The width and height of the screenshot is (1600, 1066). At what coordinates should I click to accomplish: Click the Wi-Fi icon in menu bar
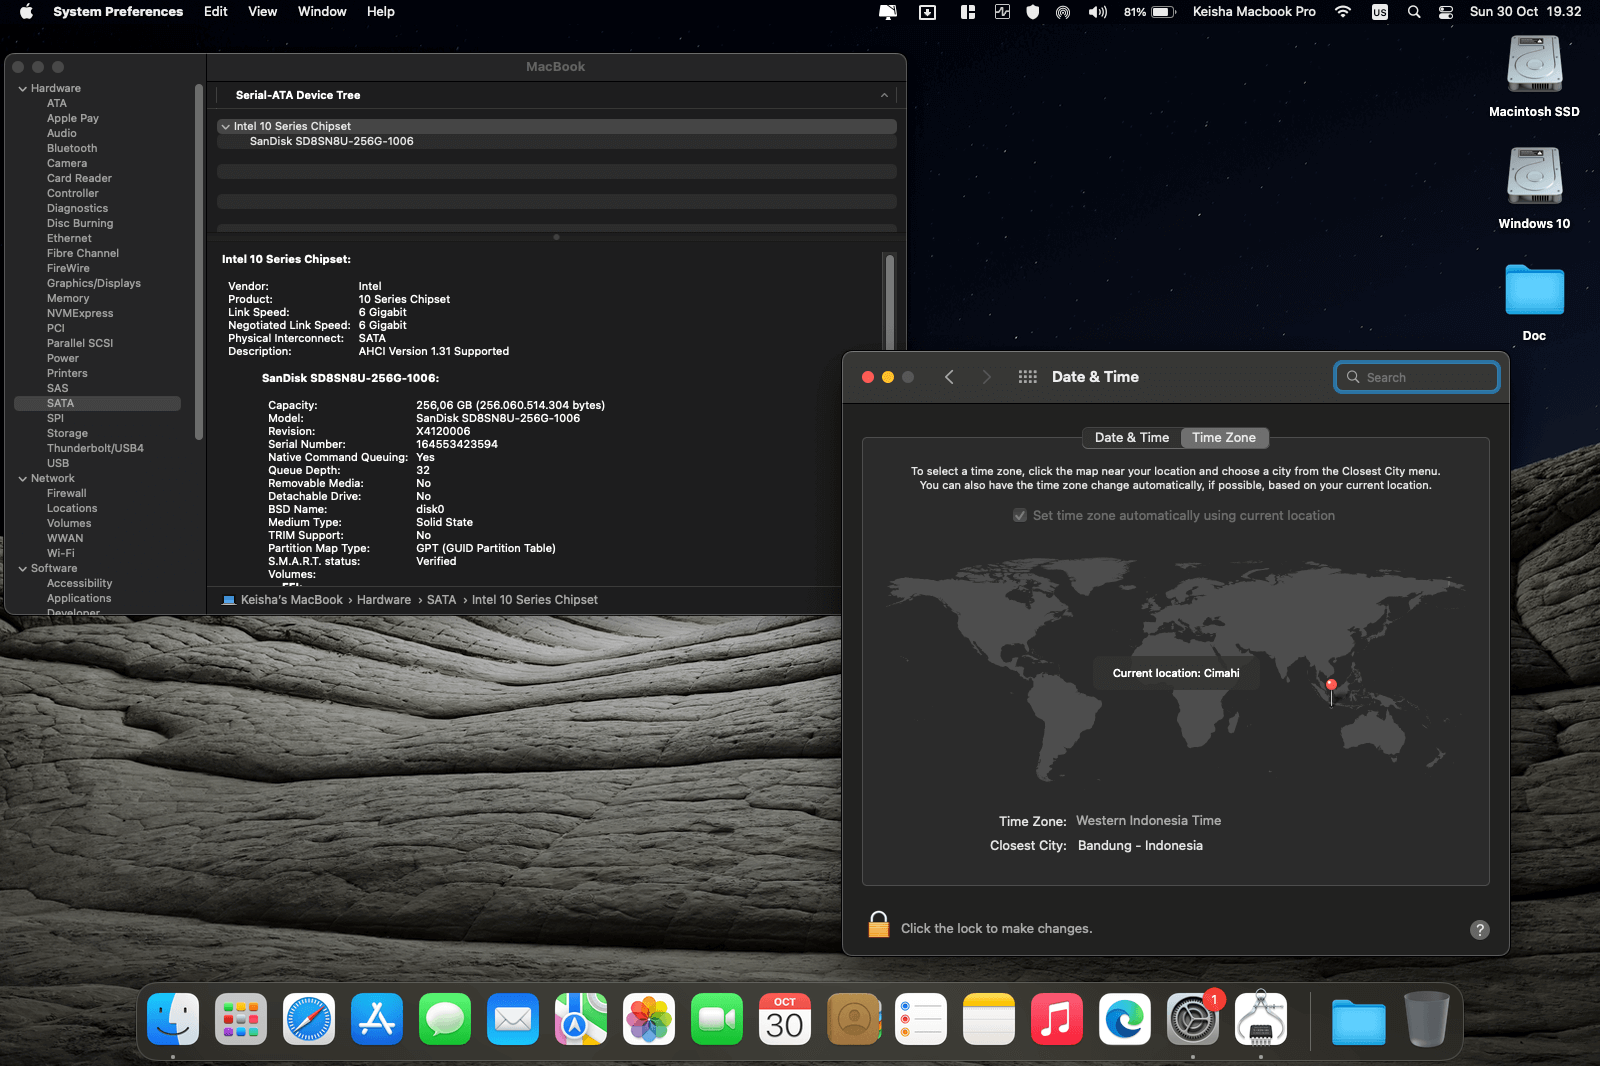pyautogui.click(x=1343, y=12)
